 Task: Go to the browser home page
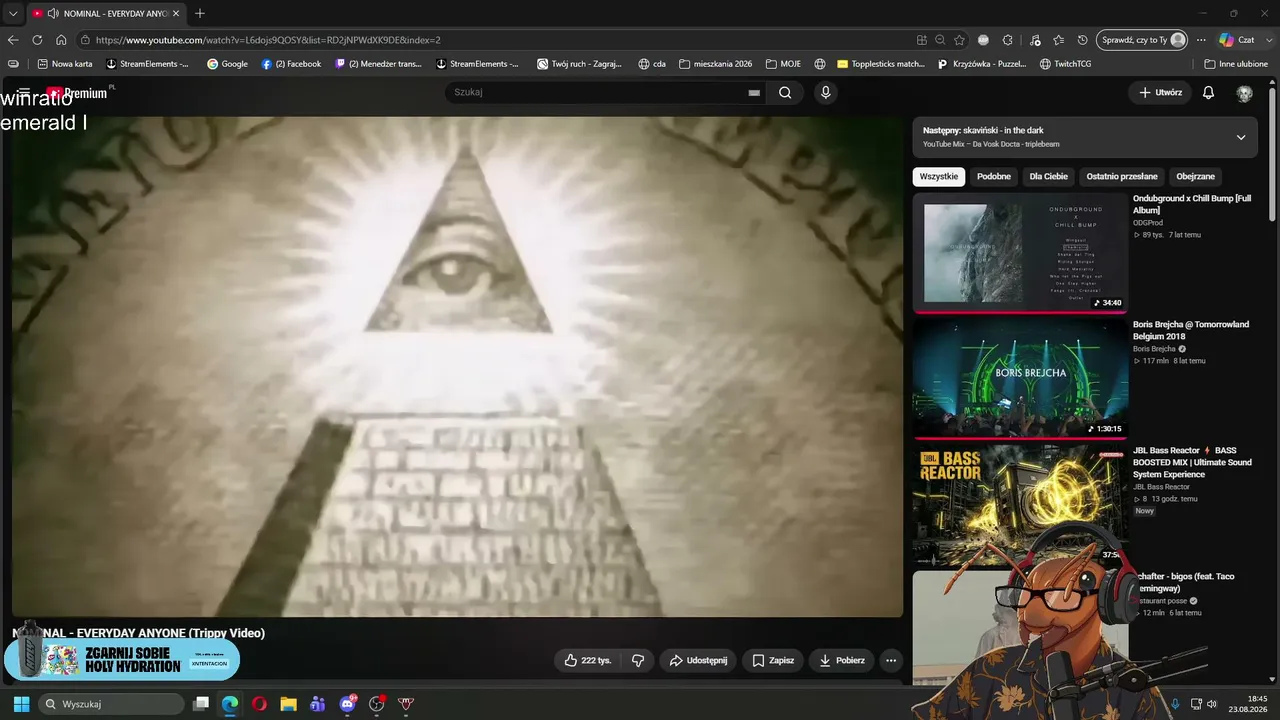(x=61, y=40)
